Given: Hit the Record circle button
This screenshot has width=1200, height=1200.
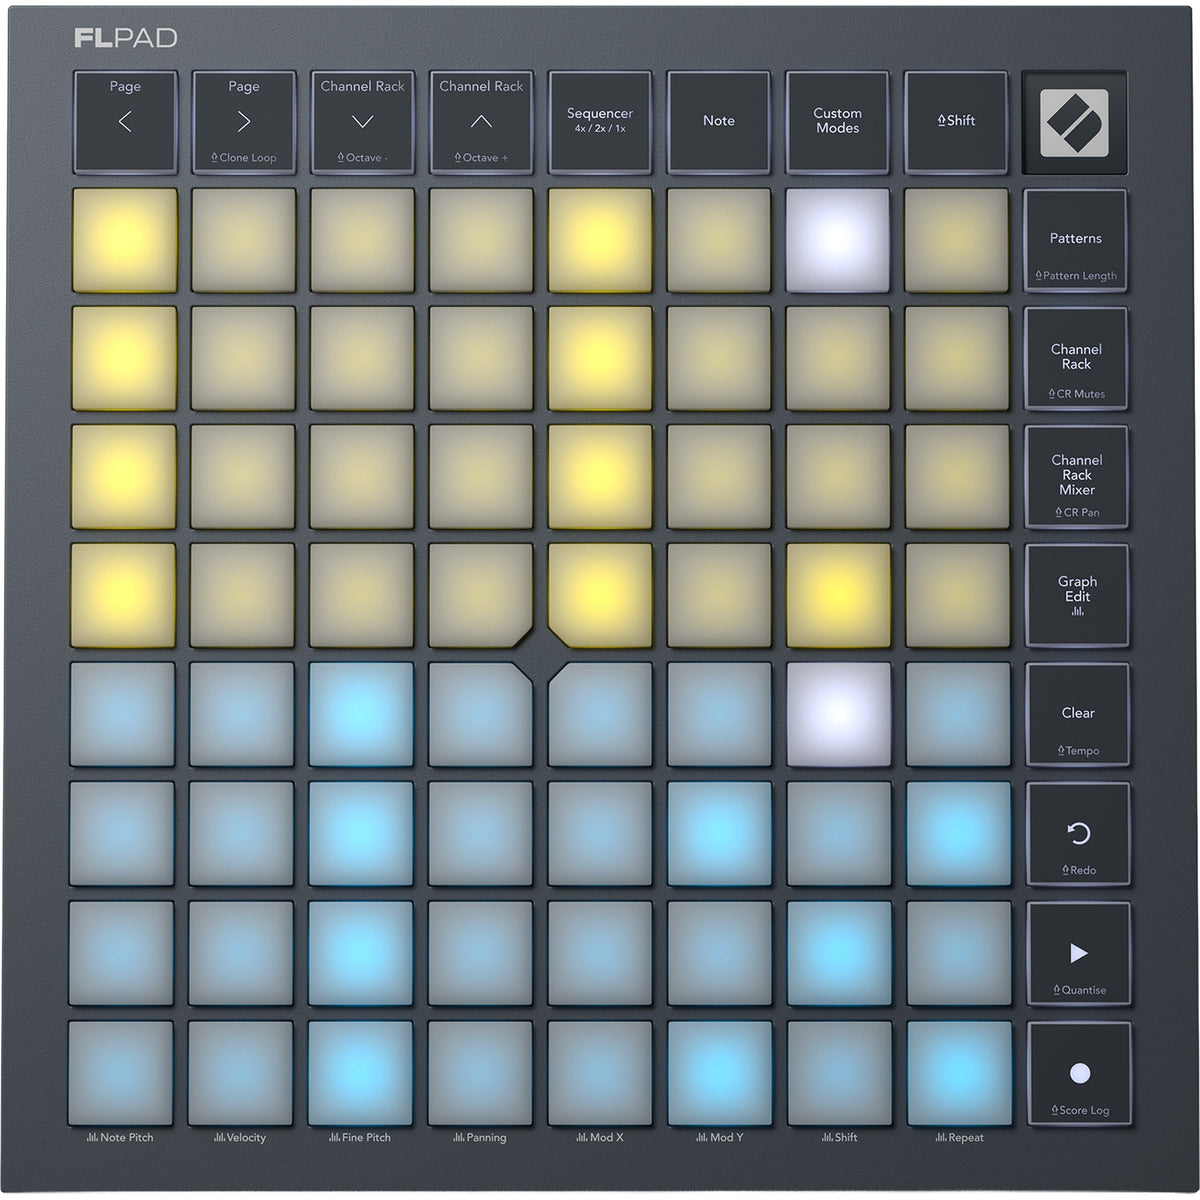Looking at the screenshot, I should click(x=1079, y=1074).
